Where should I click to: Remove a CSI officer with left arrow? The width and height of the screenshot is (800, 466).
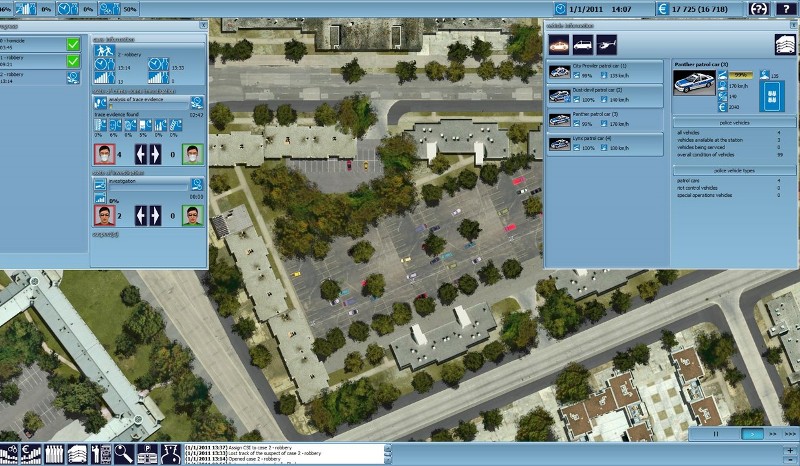click(141, 154)
